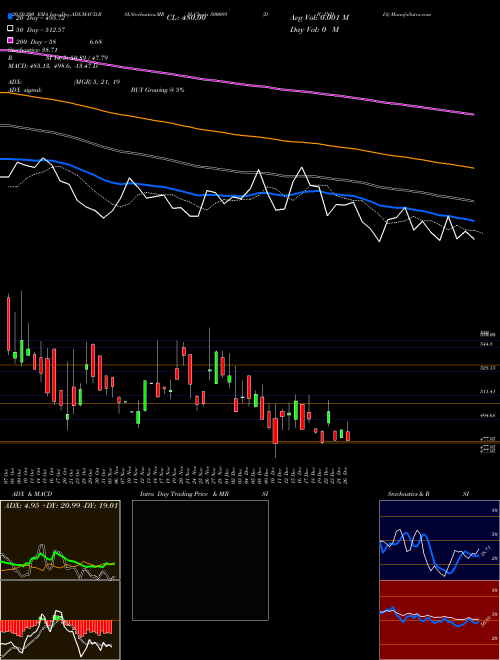Click the 'Stochastics & R' panel title
500x660 pixels.
coord(409,494)
